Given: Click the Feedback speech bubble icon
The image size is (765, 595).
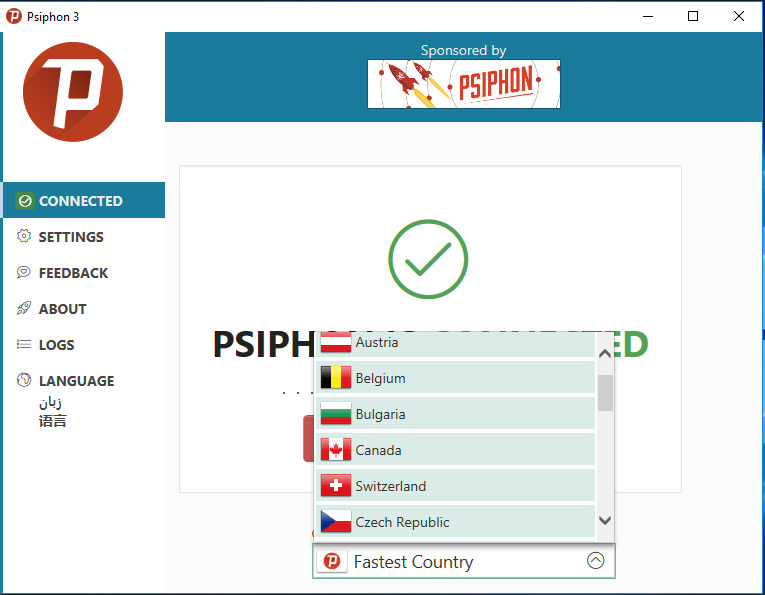Looking at the screenshot, I should coord(23,272).
